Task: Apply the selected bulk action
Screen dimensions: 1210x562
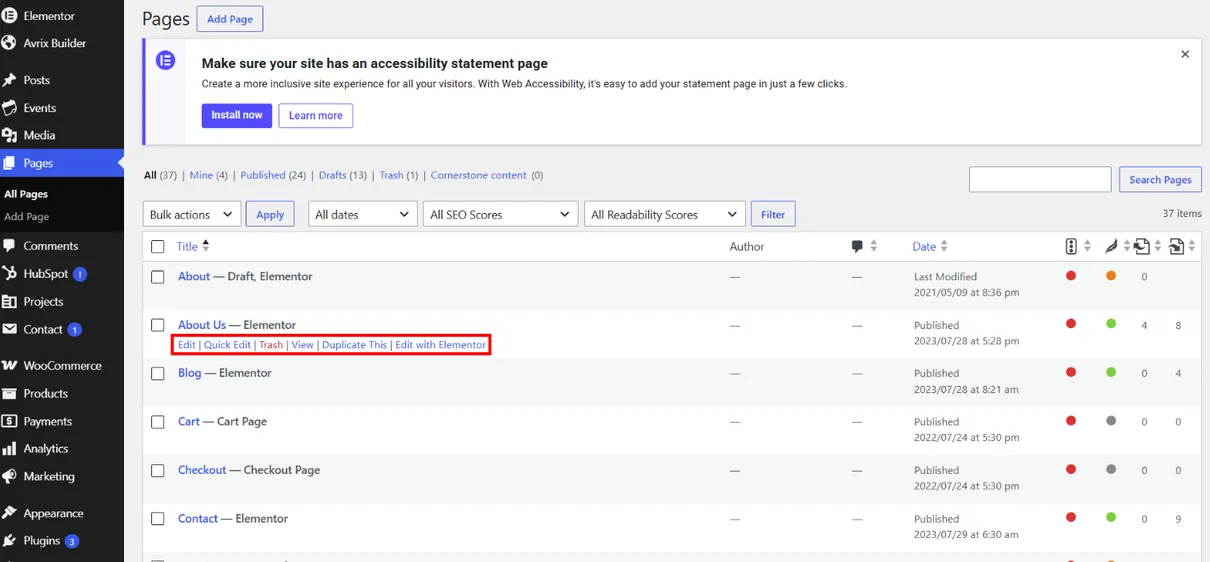Action: 270,214
